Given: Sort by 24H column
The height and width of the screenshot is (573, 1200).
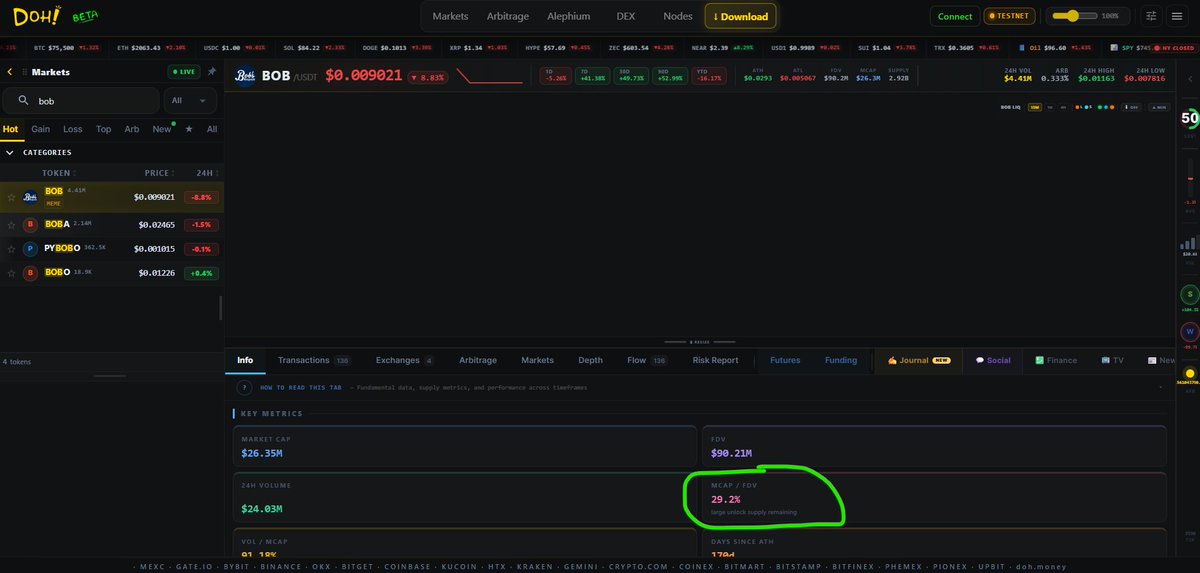Looking at the screenshot, I should (203, 173).
